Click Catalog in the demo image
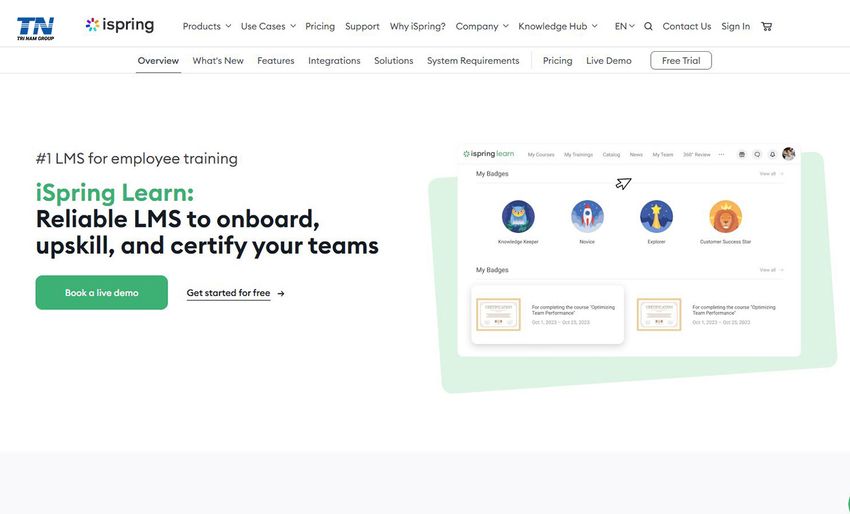The height and width of the screenshot is (514, 850). pos(611,155)
